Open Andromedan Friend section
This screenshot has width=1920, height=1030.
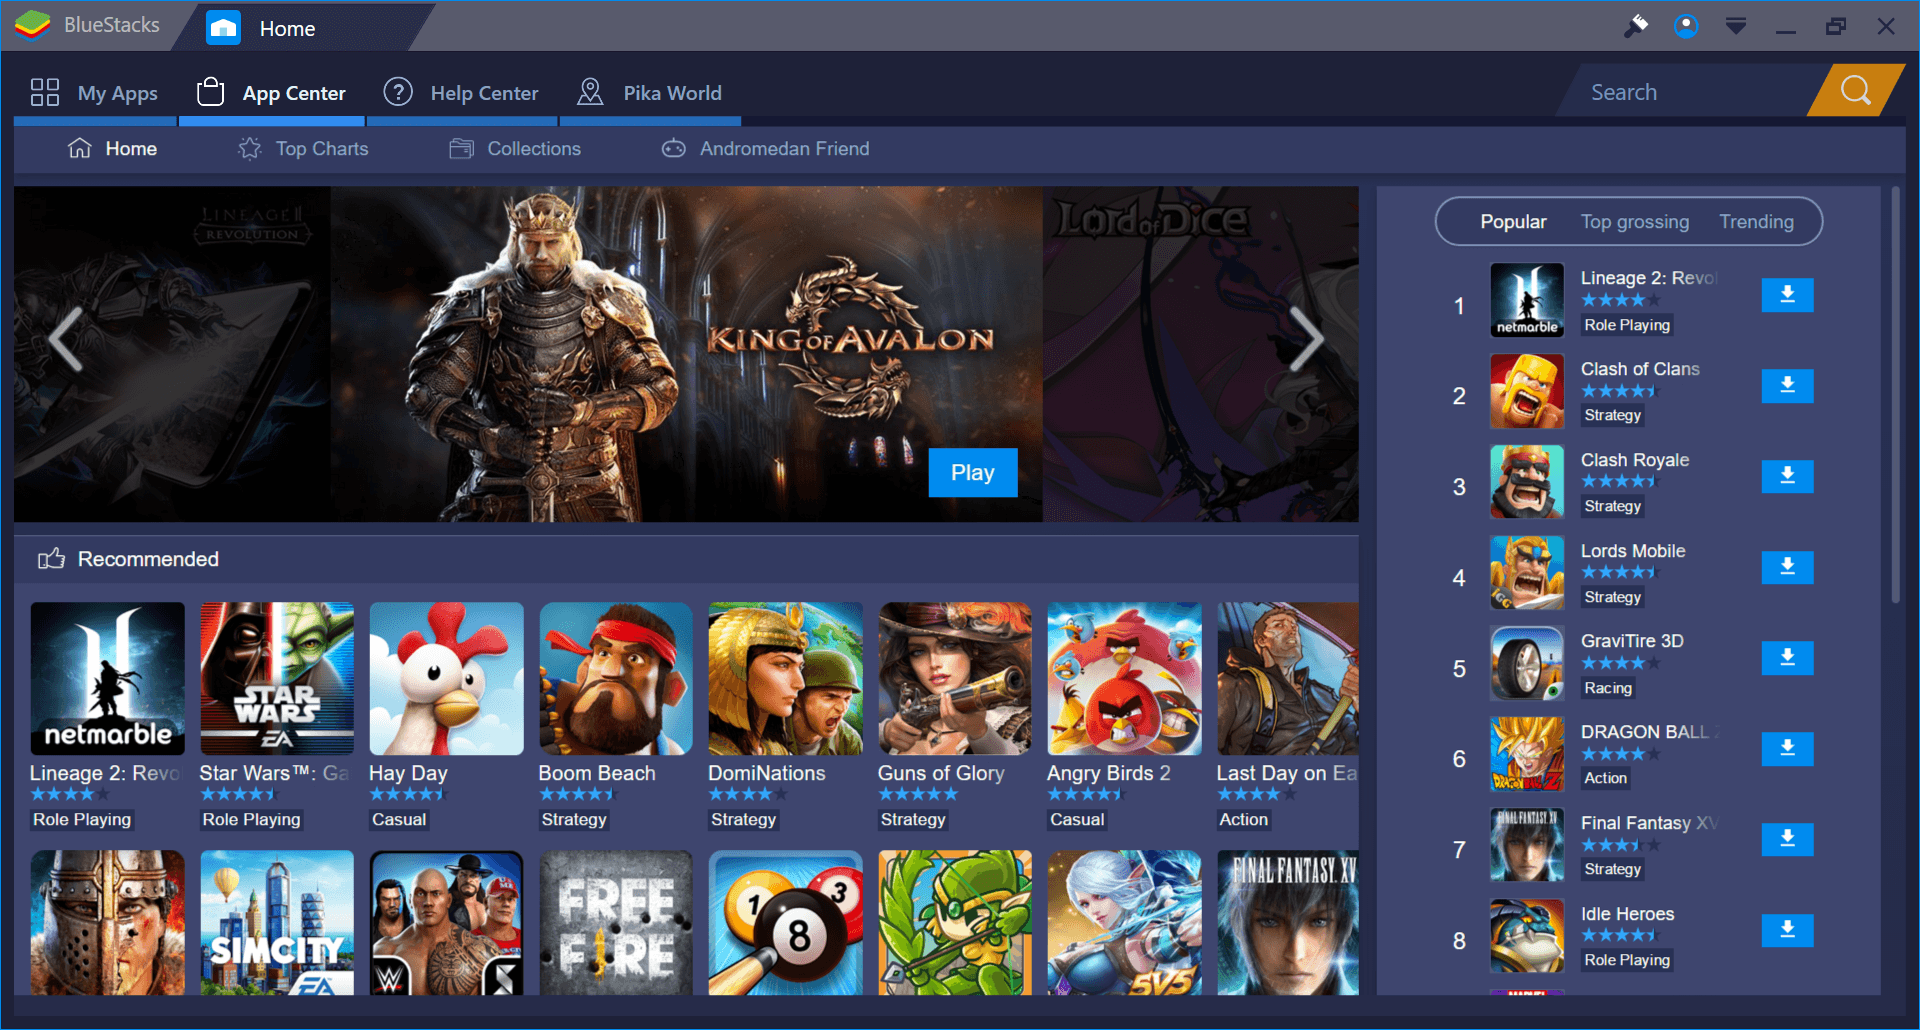click(x=766, y=149)
